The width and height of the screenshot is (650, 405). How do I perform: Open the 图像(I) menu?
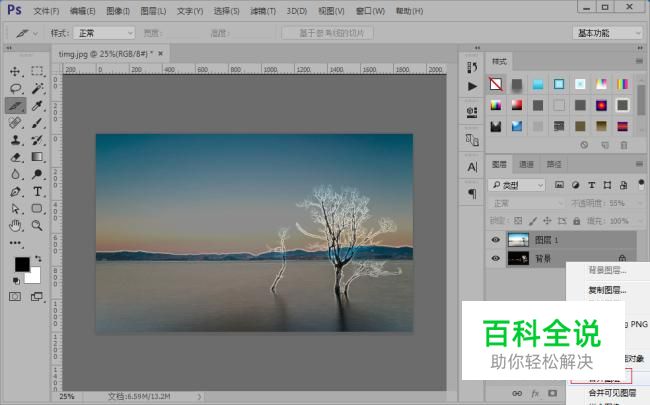point(118,11)
